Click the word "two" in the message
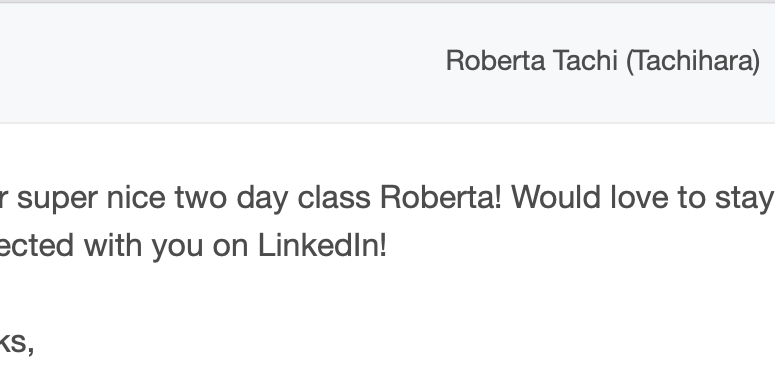The width and height of the screenshot is (775, 368). tap(201, 198)
